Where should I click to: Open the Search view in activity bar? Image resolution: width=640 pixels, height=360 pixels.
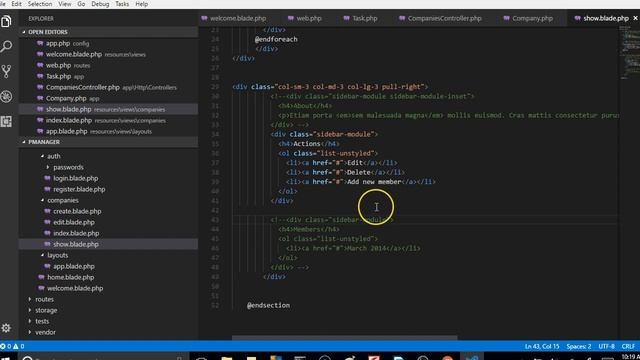[x=6, y=46]
